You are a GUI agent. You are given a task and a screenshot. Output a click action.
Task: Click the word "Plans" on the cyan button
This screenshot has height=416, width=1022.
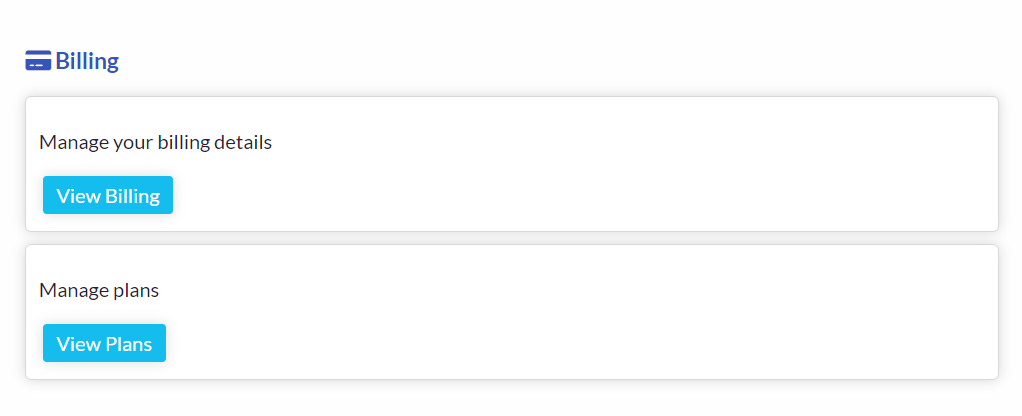click(129, 344)
